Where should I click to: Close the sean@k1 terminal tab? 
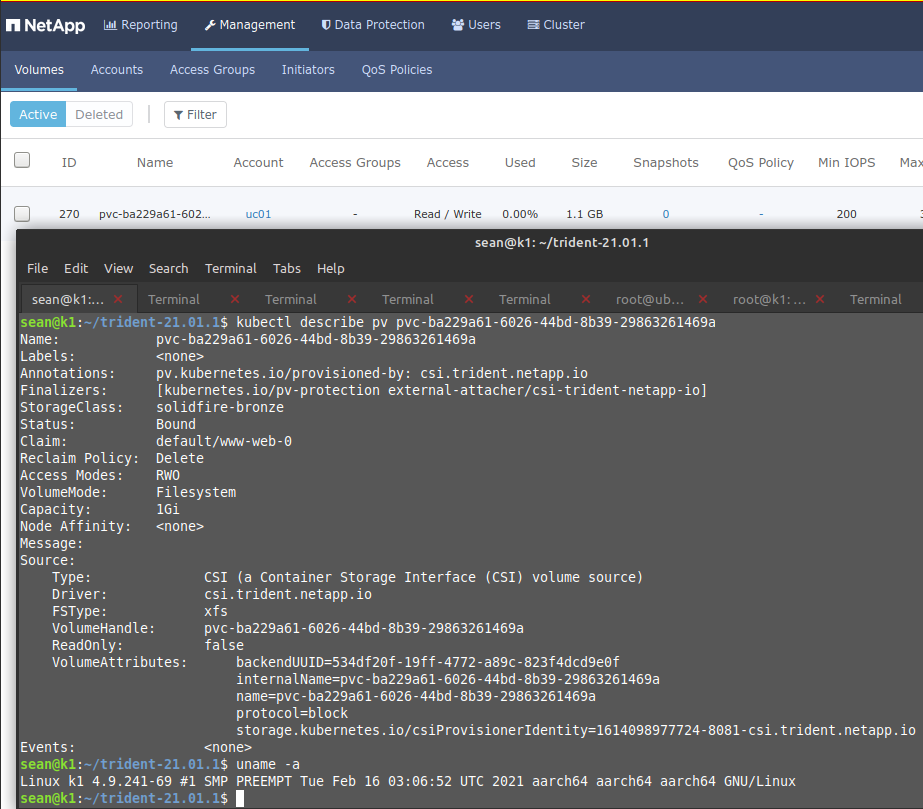[118, 299]
